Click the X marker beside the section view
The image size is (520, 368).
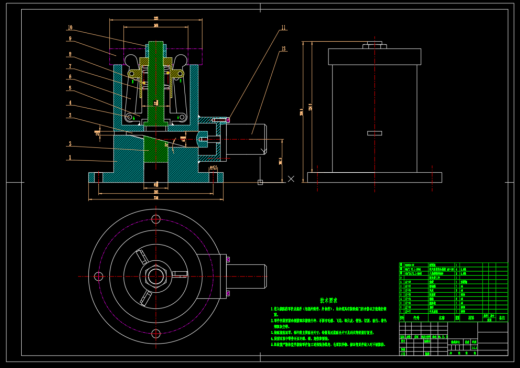[291, 179]
